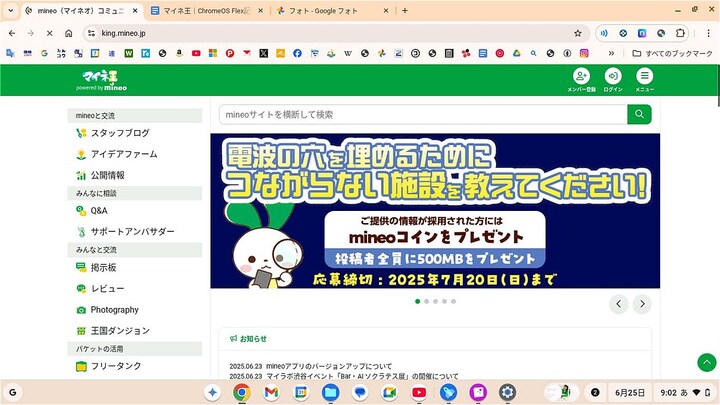Open Photography in the sidebar
Viewport: 720px width, 405px height.
coord(107,309)
